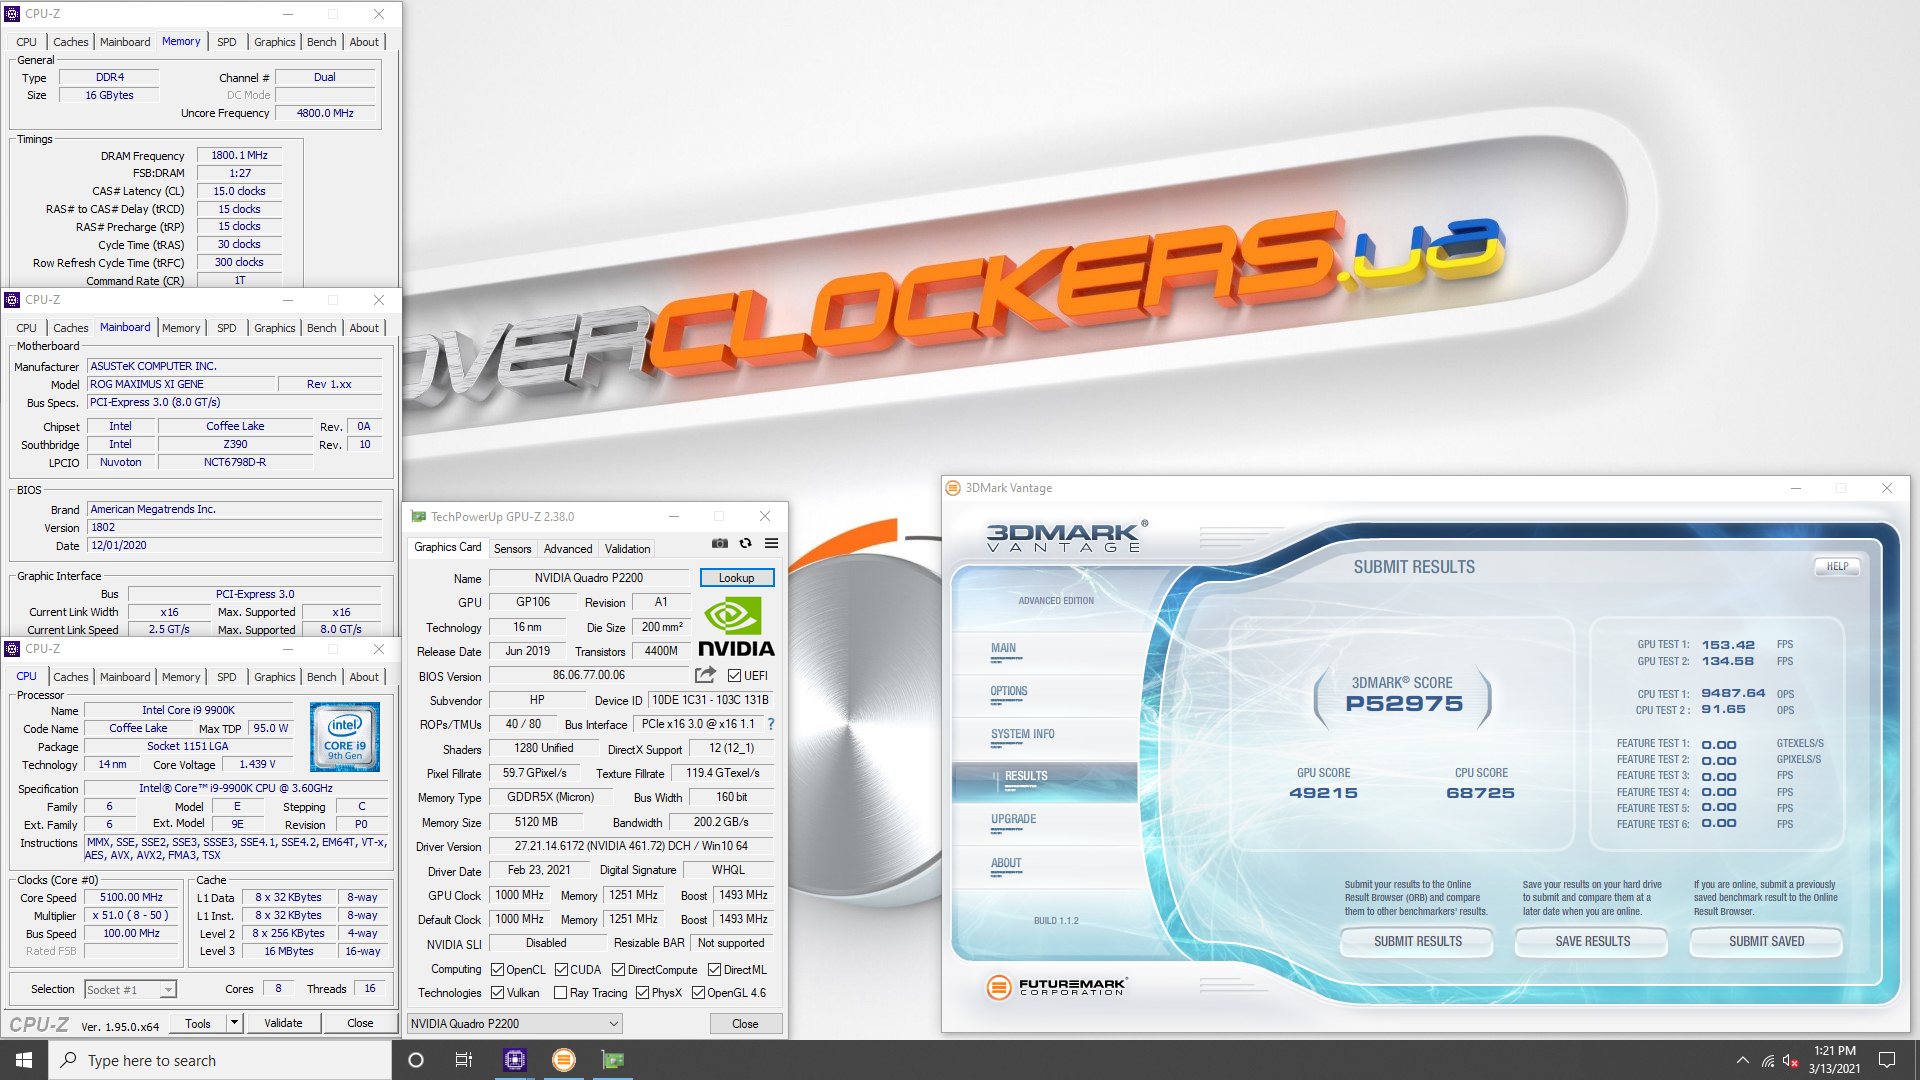
Task: Click Submit Saved button in 3DMark
Action: (x=1766, y=942)
